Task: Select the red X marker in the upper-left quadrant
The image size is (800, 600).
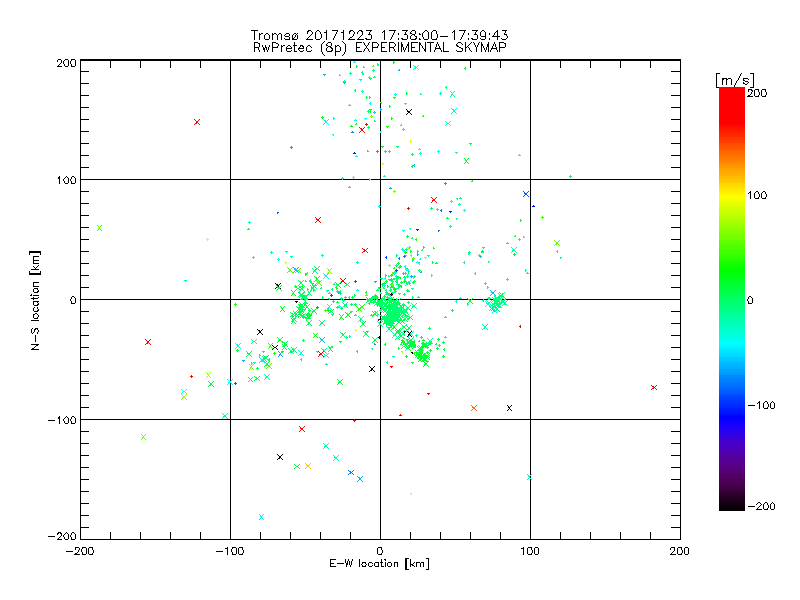Action: tap(197, 122)
